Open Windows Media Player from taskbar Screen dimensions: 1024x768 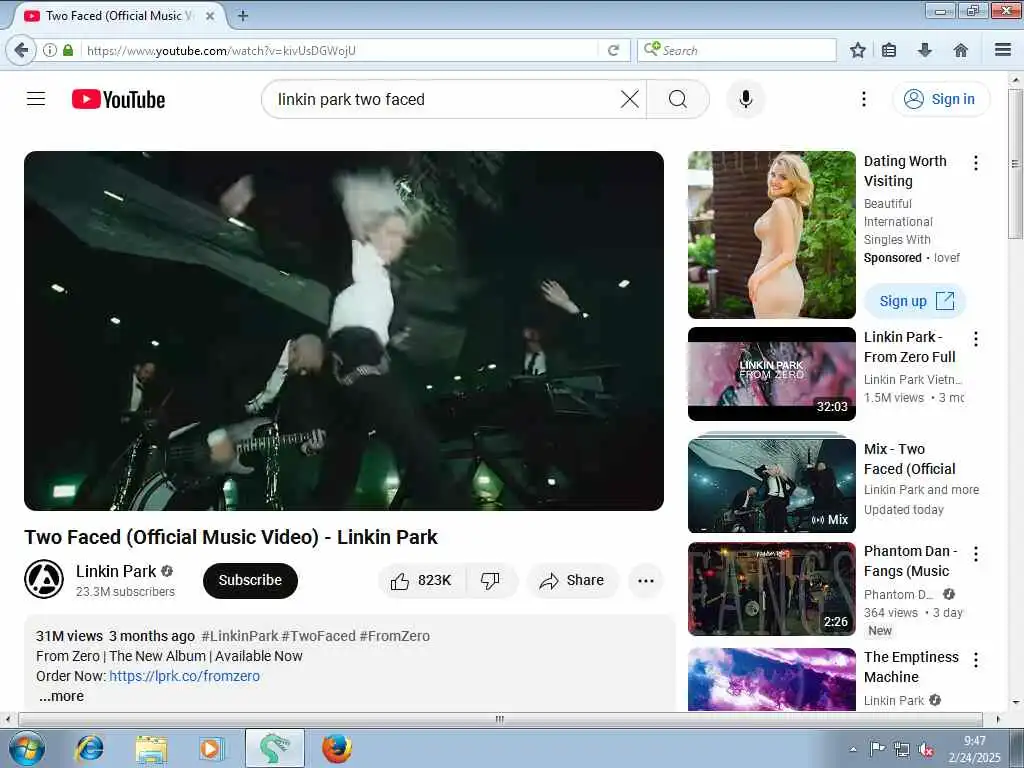(211, 748)
